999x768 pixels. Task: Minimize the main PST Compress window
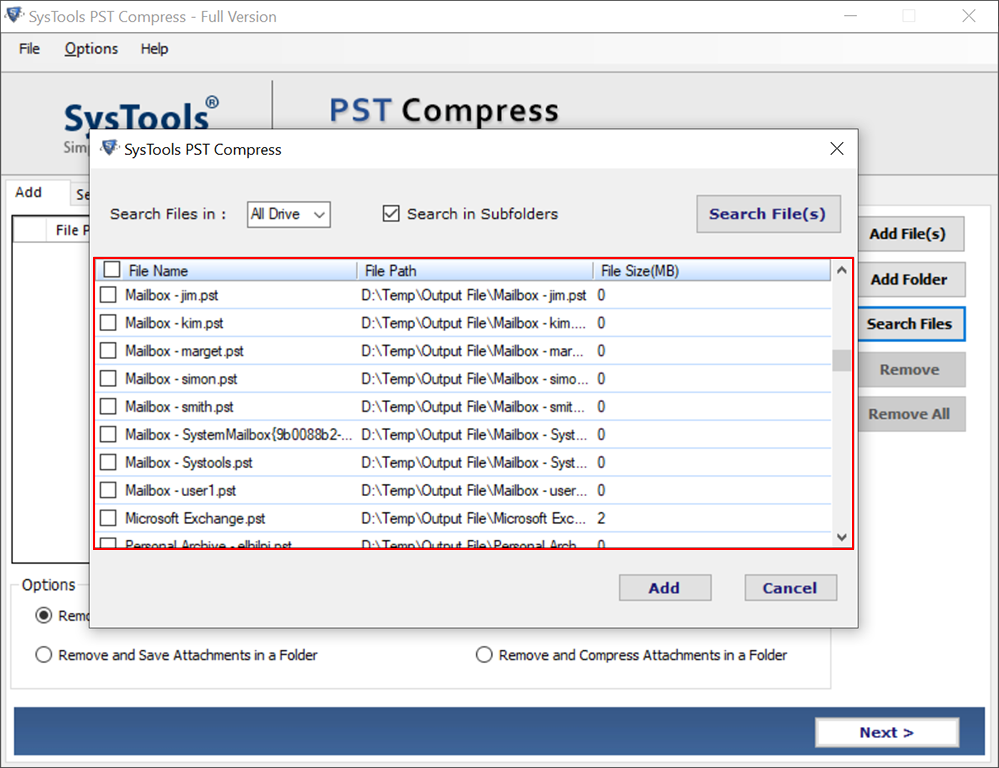[850, 16]
